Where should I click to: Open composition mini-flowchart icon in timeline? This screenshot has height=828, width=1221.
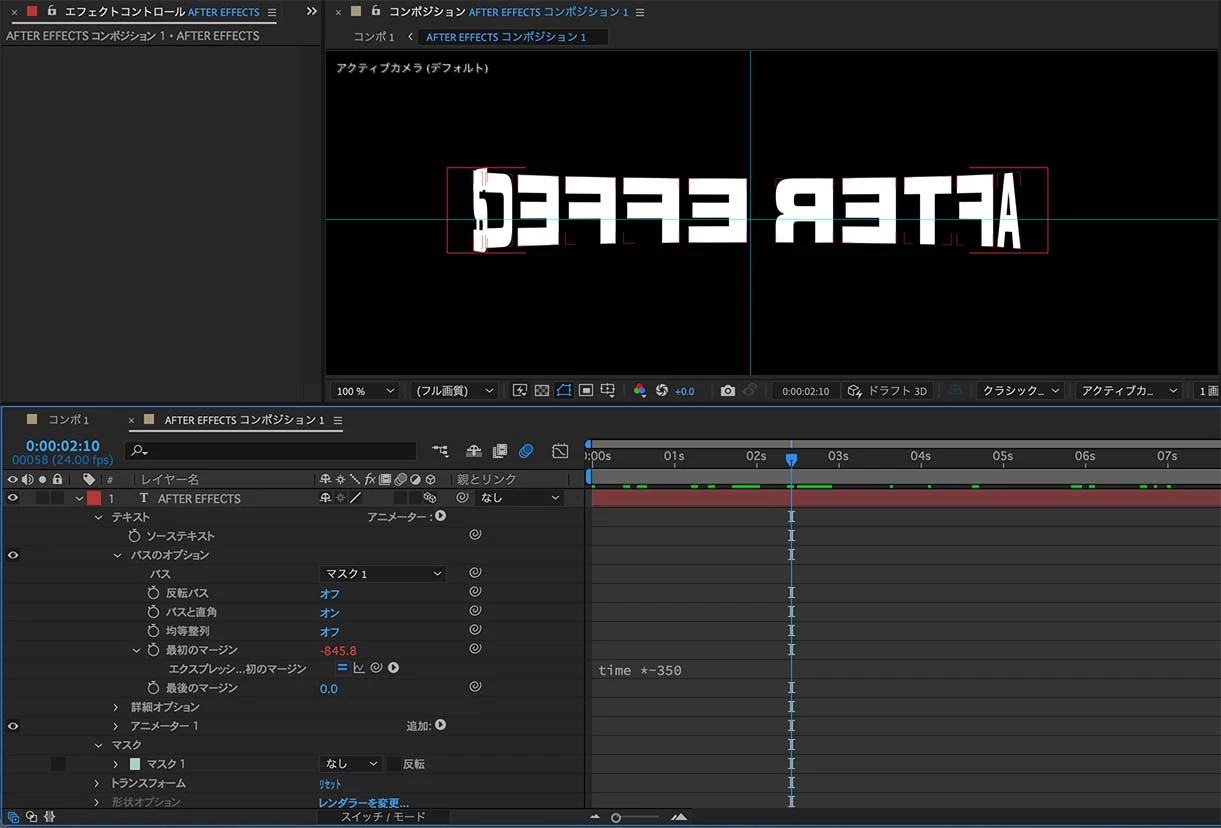[440, 451]
